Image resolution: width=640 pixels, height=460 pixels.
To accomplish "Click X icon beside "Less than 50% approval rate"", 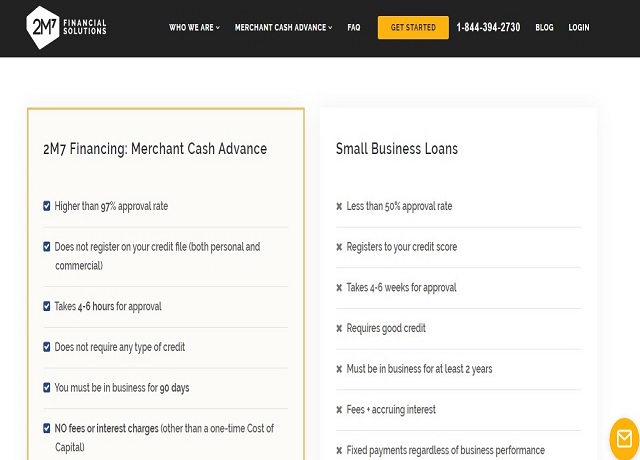I will click(339, 207).
